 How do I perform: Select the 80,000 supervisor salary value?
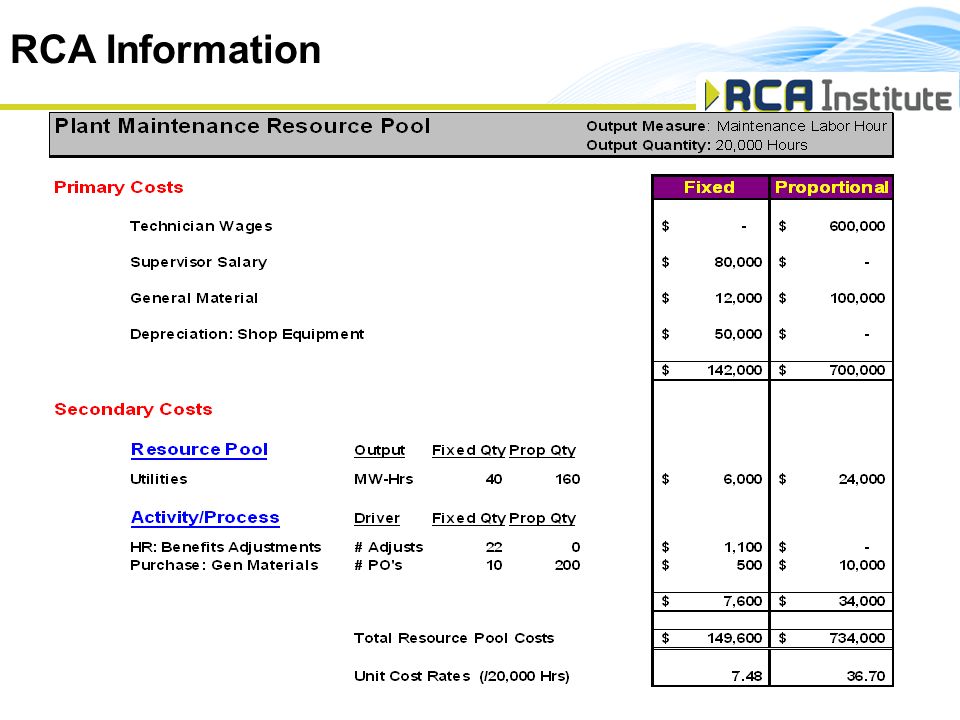click(x=738, y=262)
